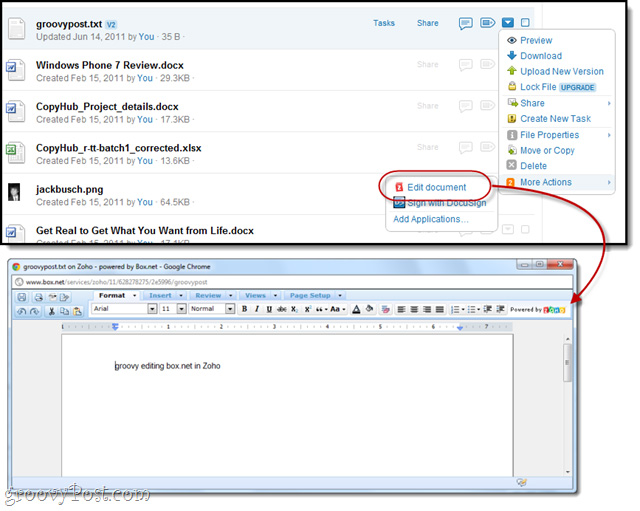This screenshot has height=511, width=640.
Task: Apply subscript formatting
Action: (294, 309)
